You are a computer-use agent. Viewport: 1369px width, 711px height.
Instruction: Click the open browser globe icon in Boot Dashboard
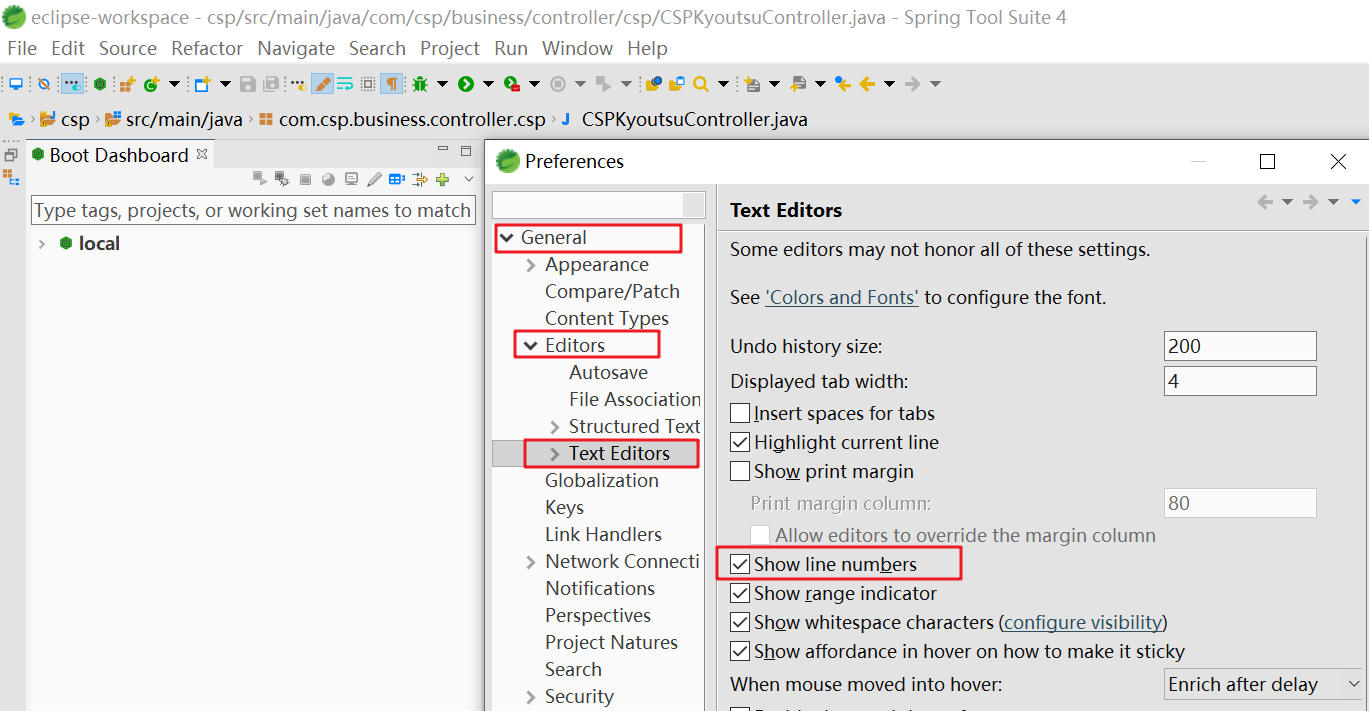click(328, 180)
